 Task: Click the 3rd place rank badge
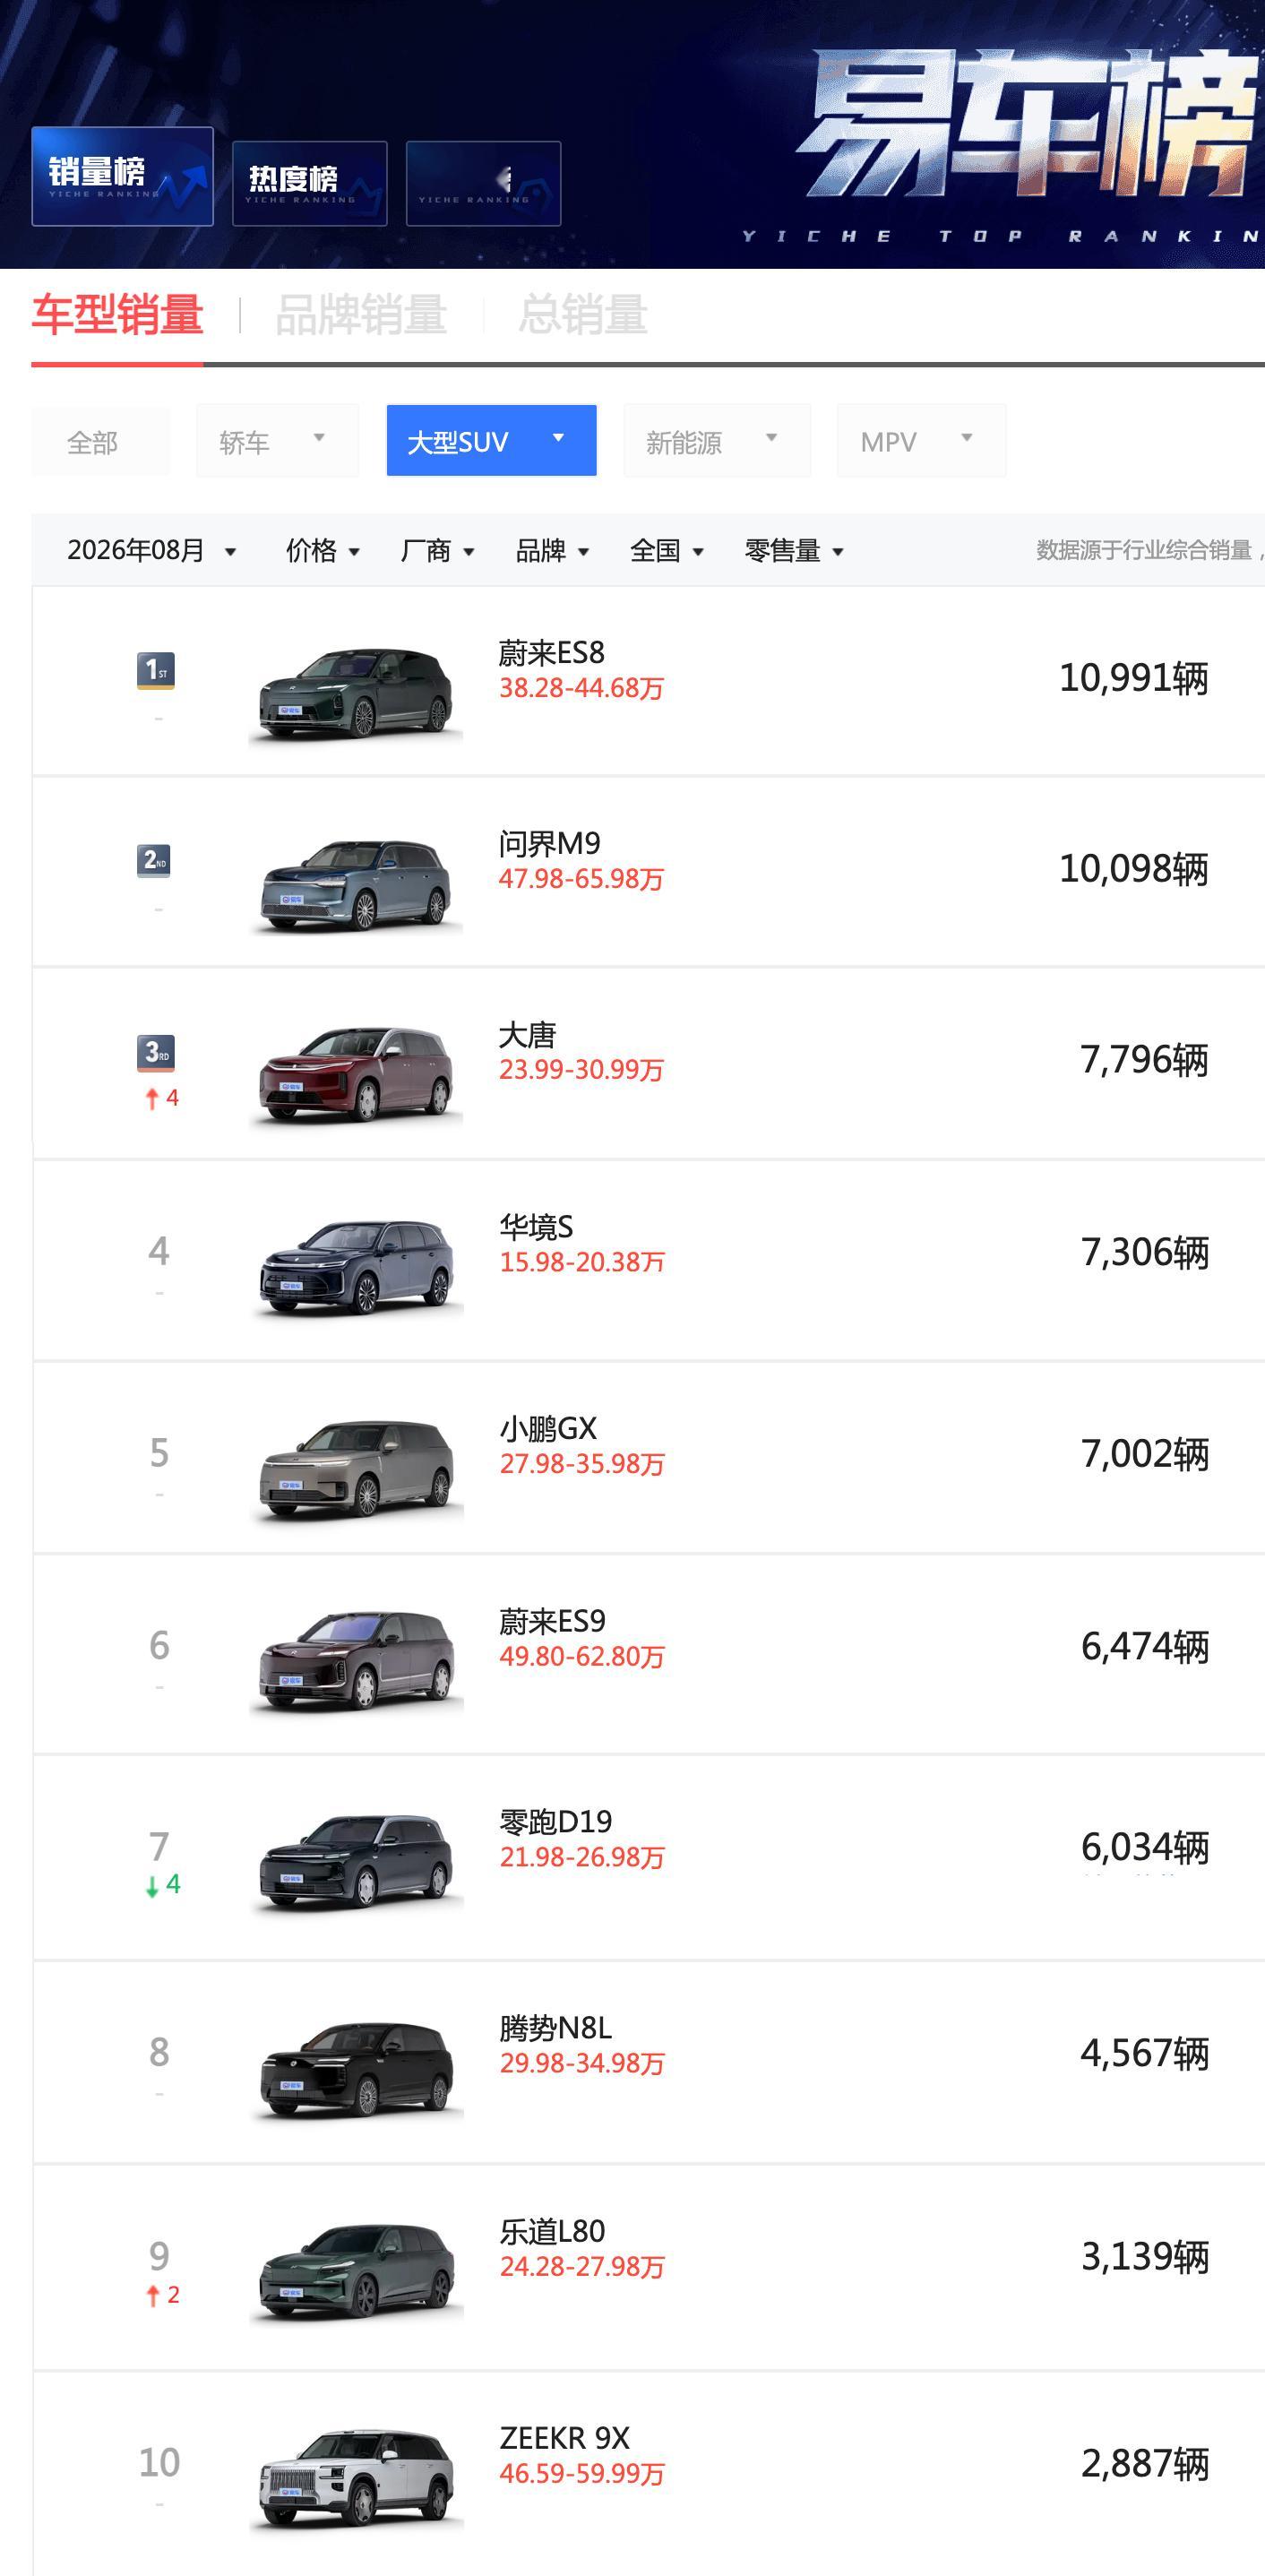(156, 1052)
